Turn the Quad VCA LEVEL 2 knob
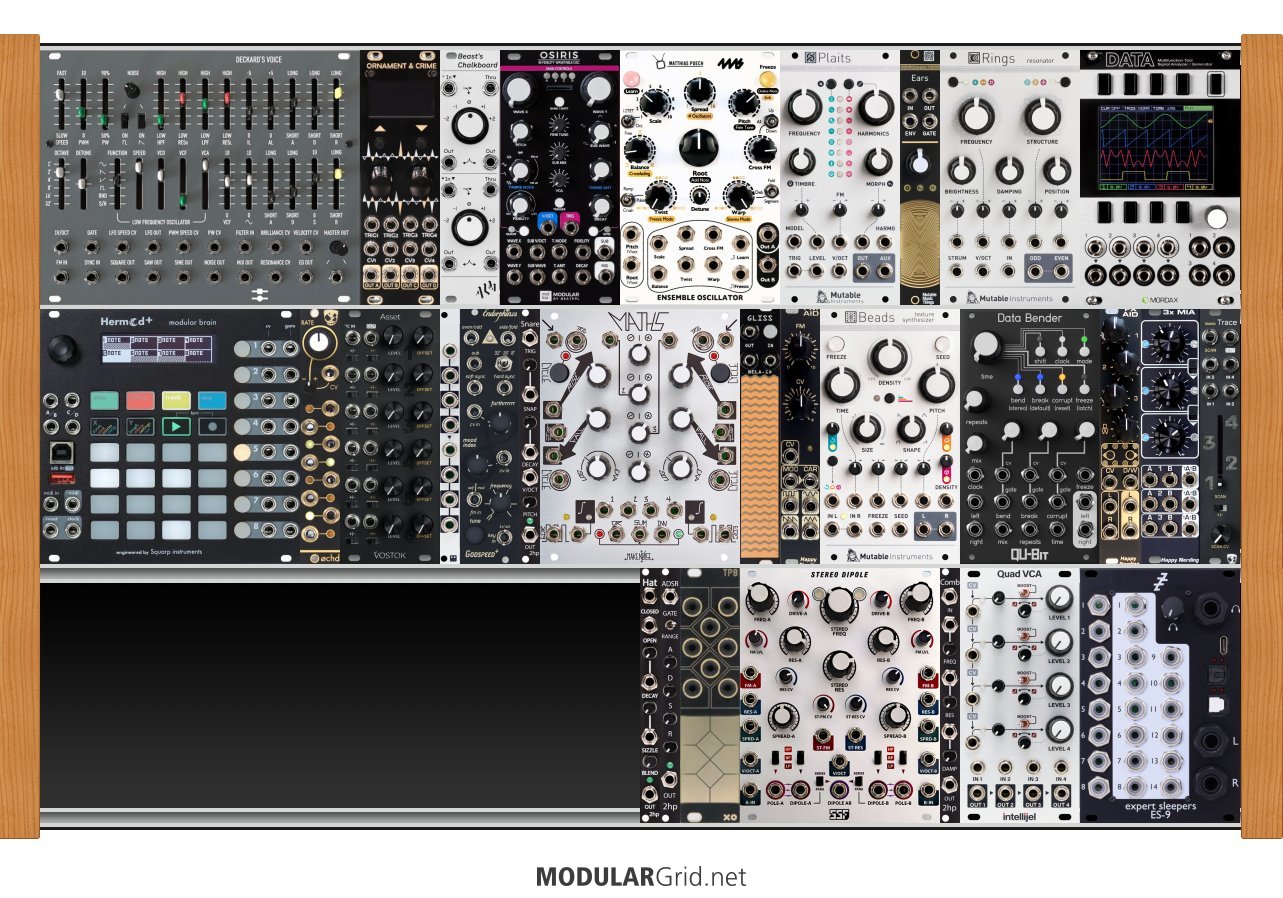Screen dimensions: 1283x898 click(x=1060, y=644)
